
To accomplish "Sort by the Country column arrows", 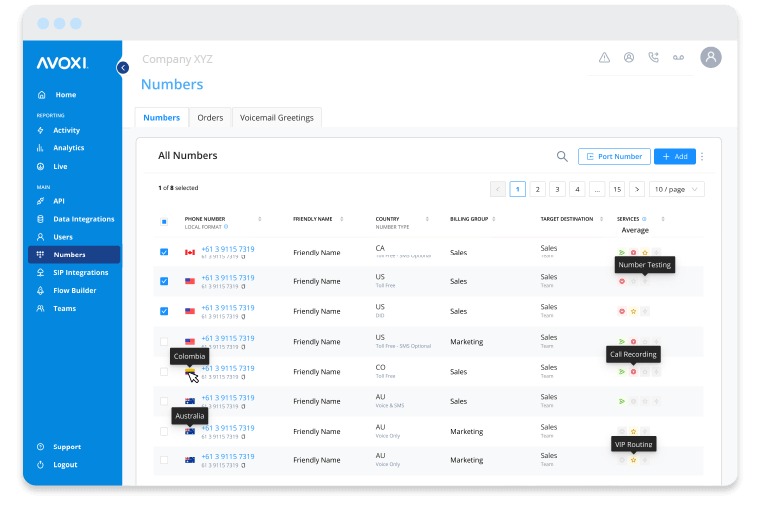I will tap(427, 219).
